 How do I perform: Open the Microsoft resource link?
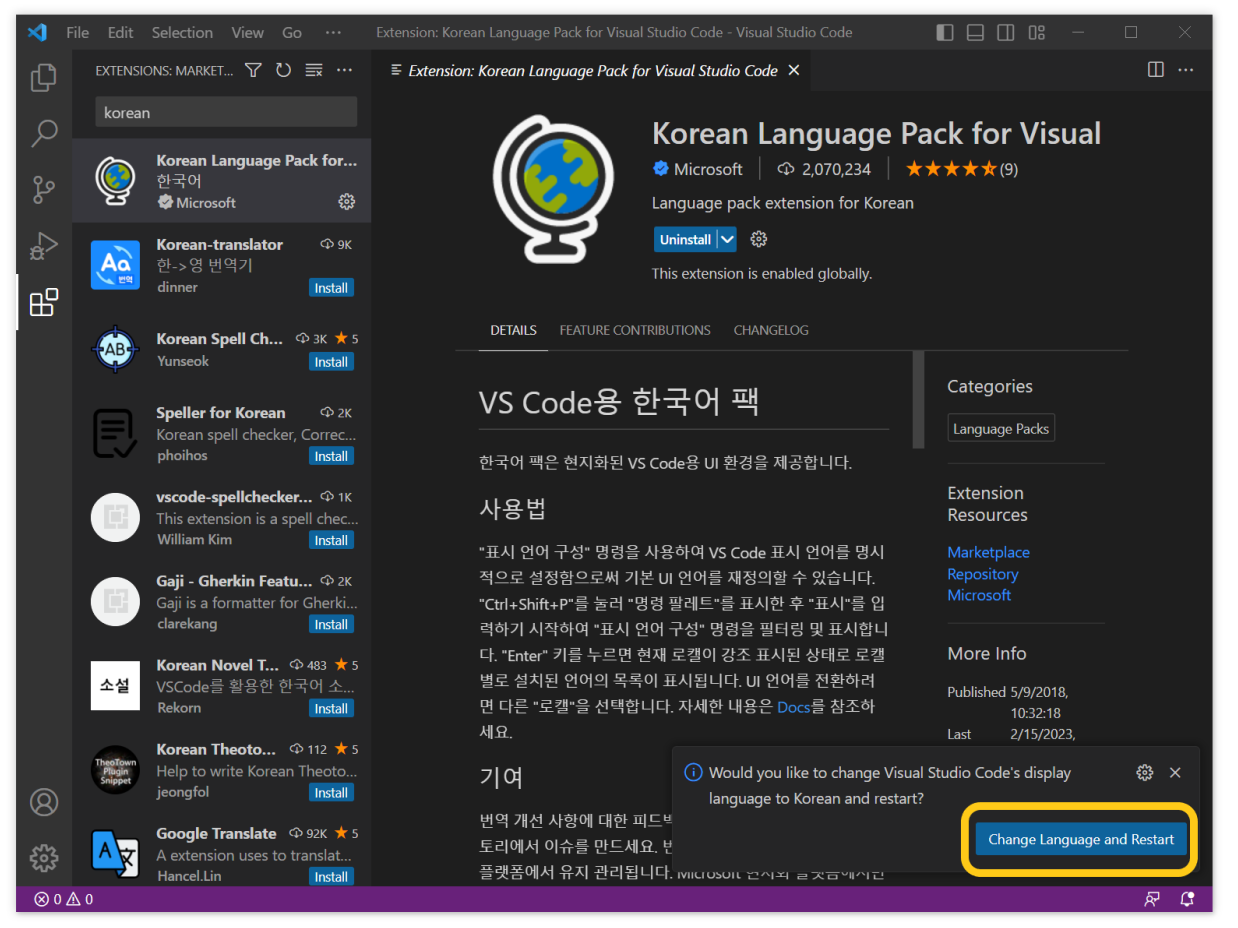(979, 595)
